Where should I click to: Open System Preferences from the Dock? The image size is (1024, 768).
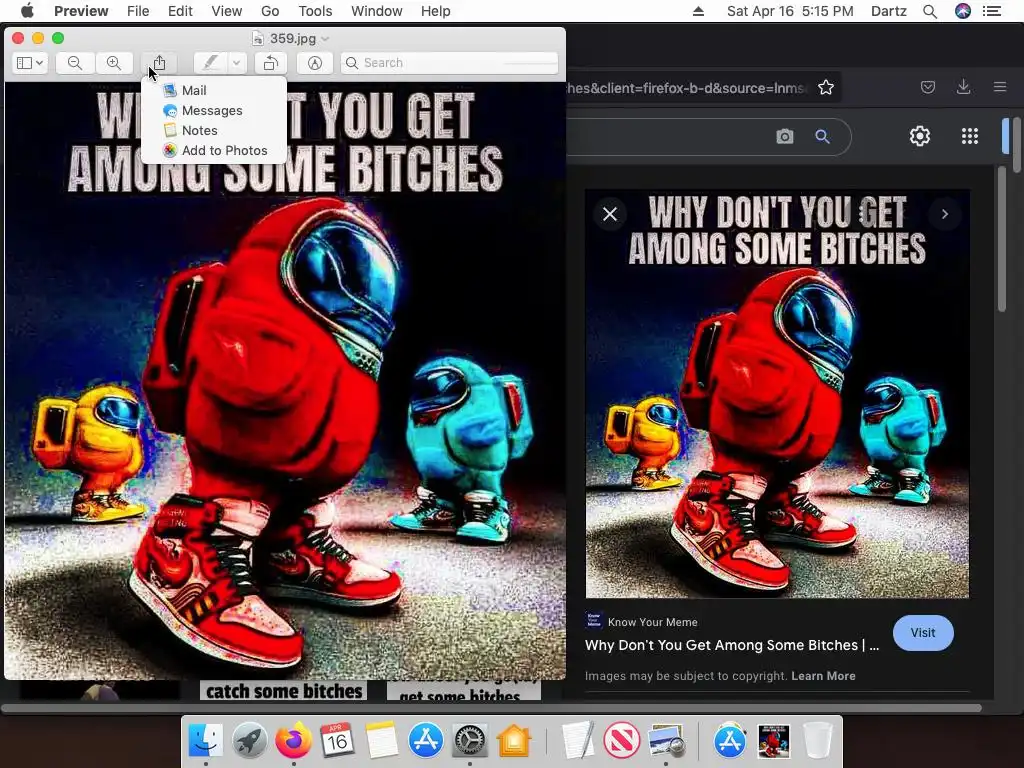pos(470,740)
